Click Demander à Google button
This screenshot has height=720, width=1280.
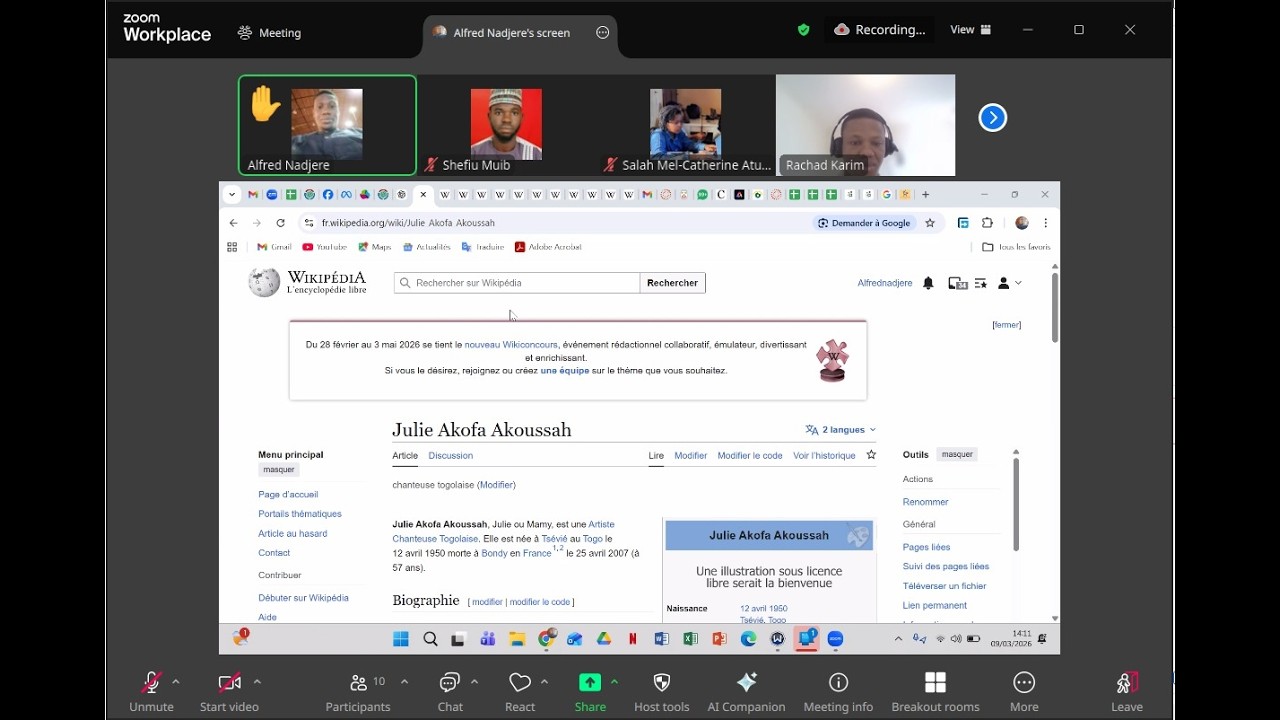(864, 223)
